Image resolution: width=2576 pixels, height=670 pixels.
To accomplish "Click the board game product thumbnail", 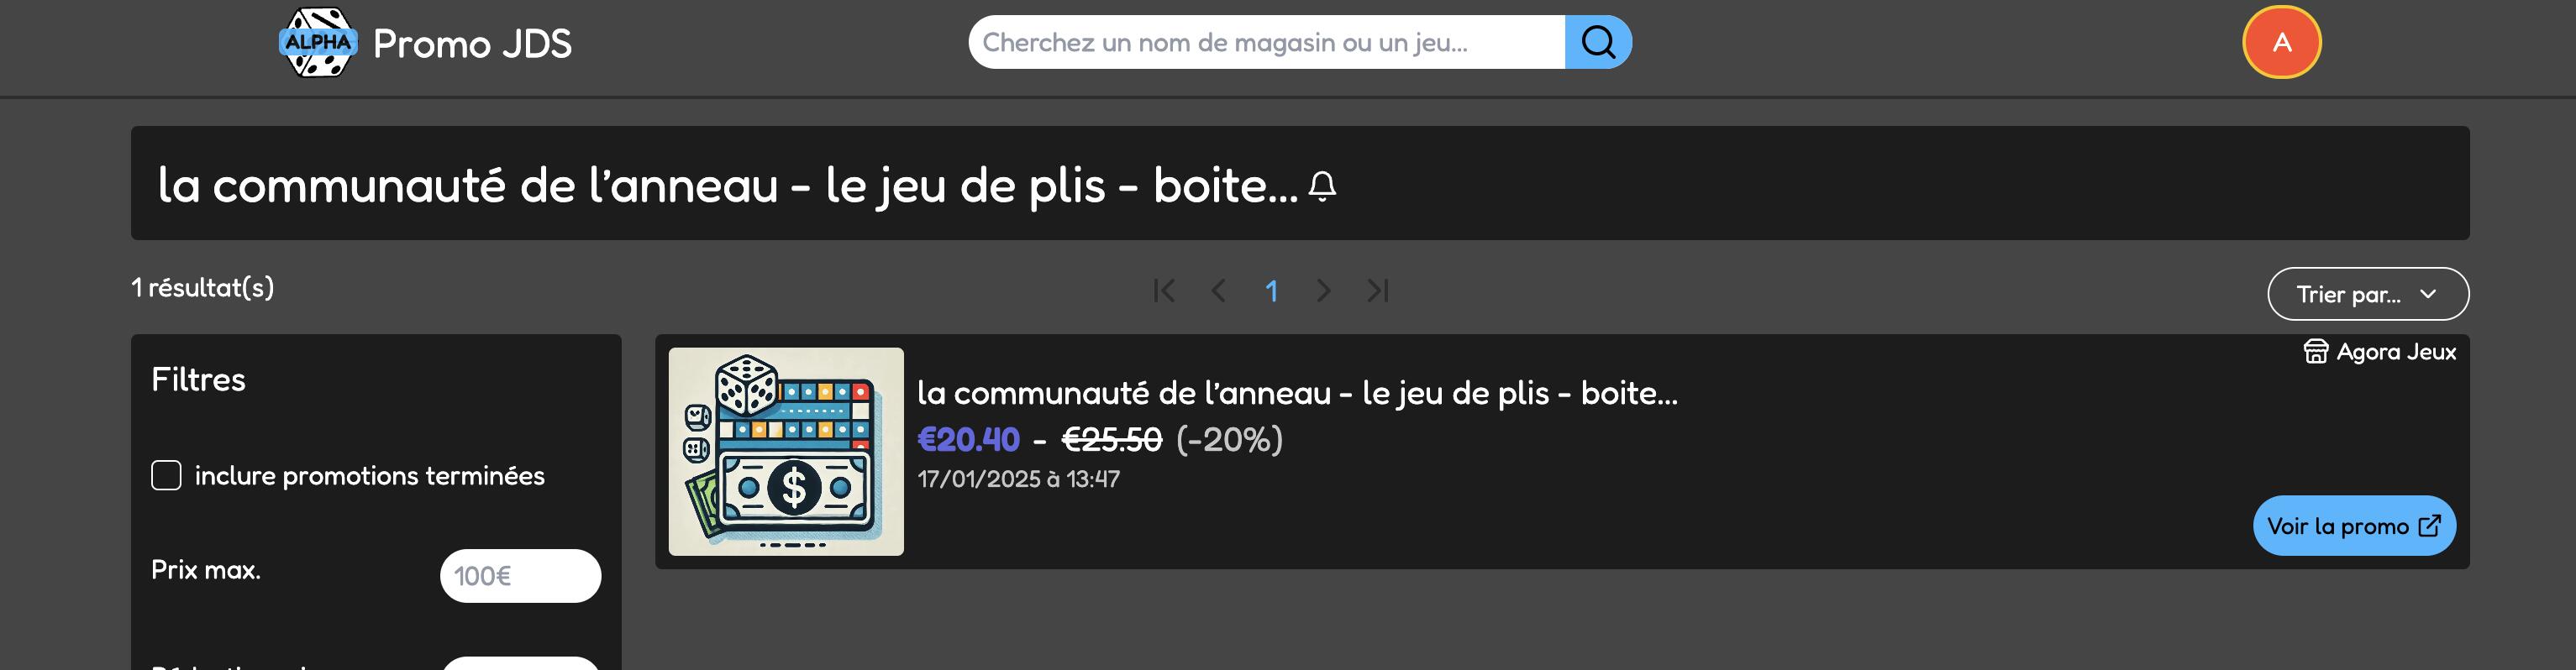I will [x=786, y=451].
